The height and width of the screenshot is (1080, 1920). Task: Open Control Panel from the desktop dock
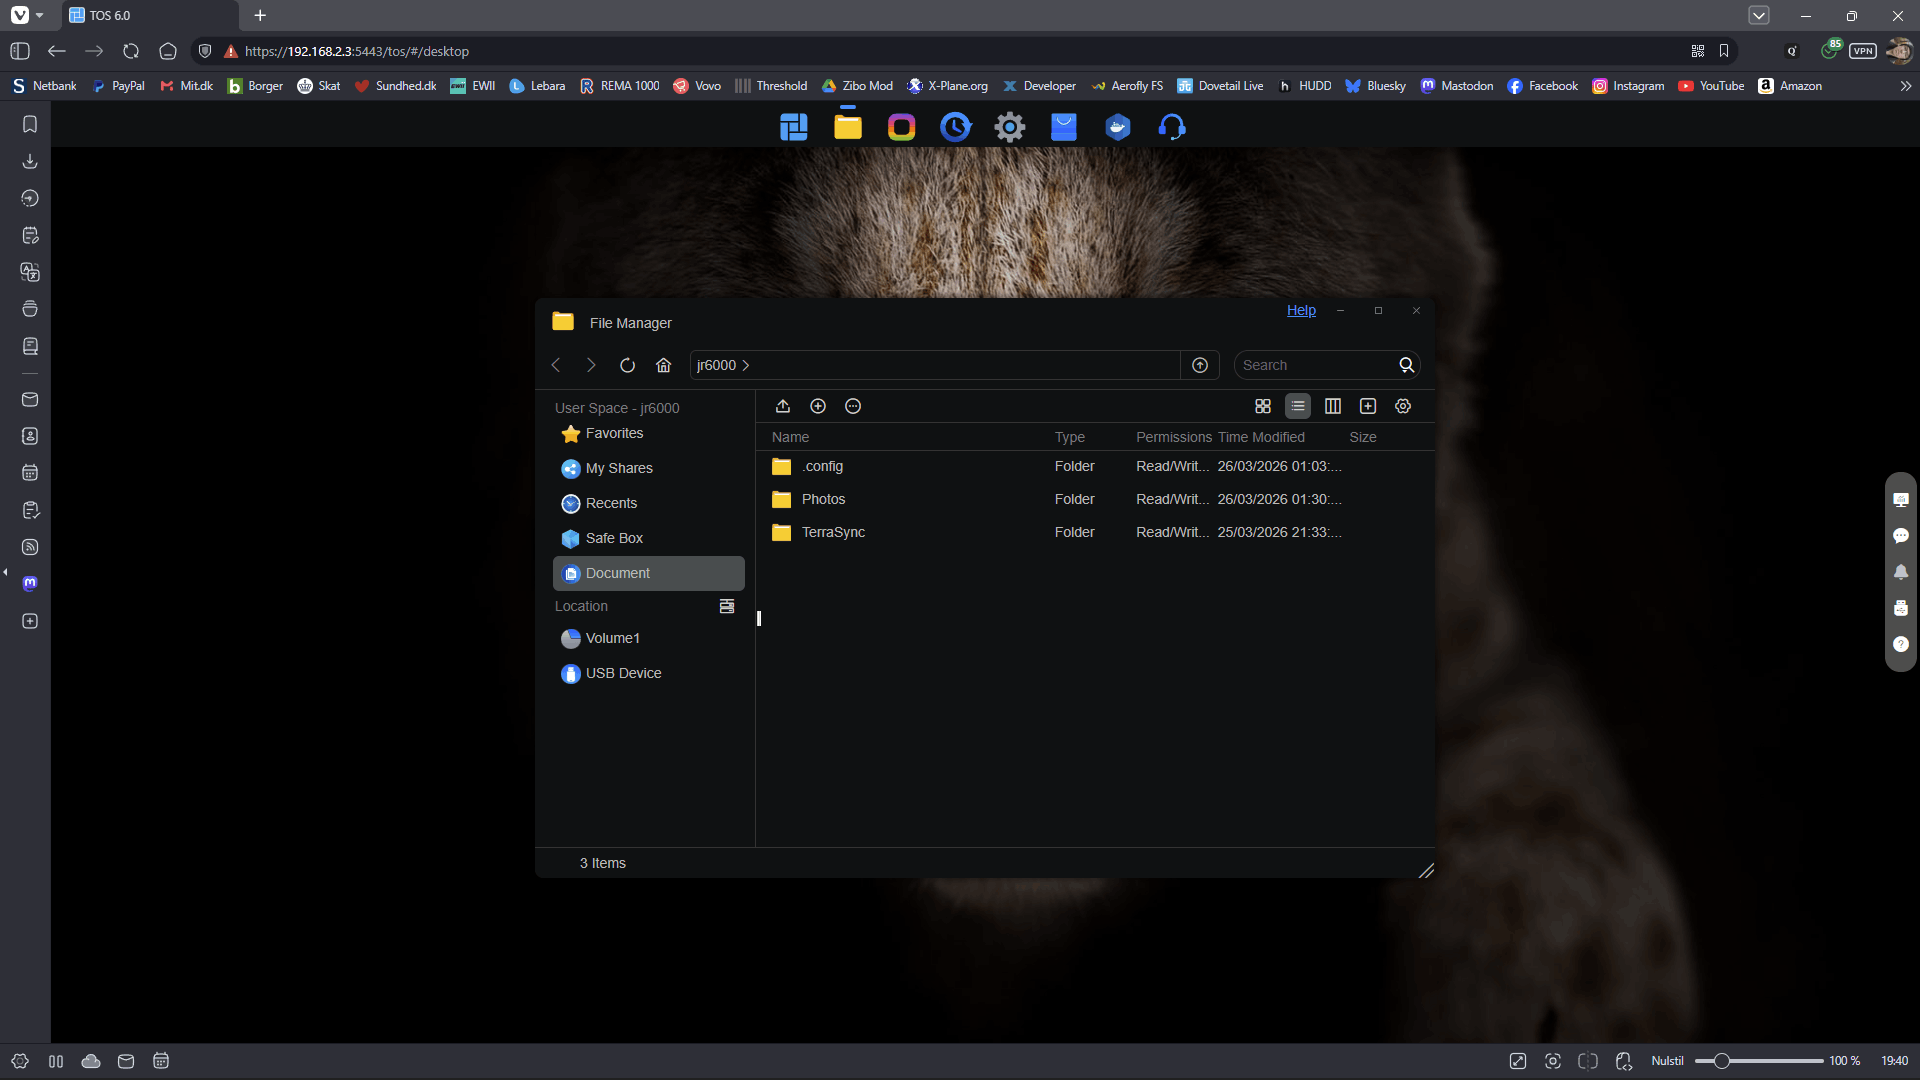point(1009,127)
